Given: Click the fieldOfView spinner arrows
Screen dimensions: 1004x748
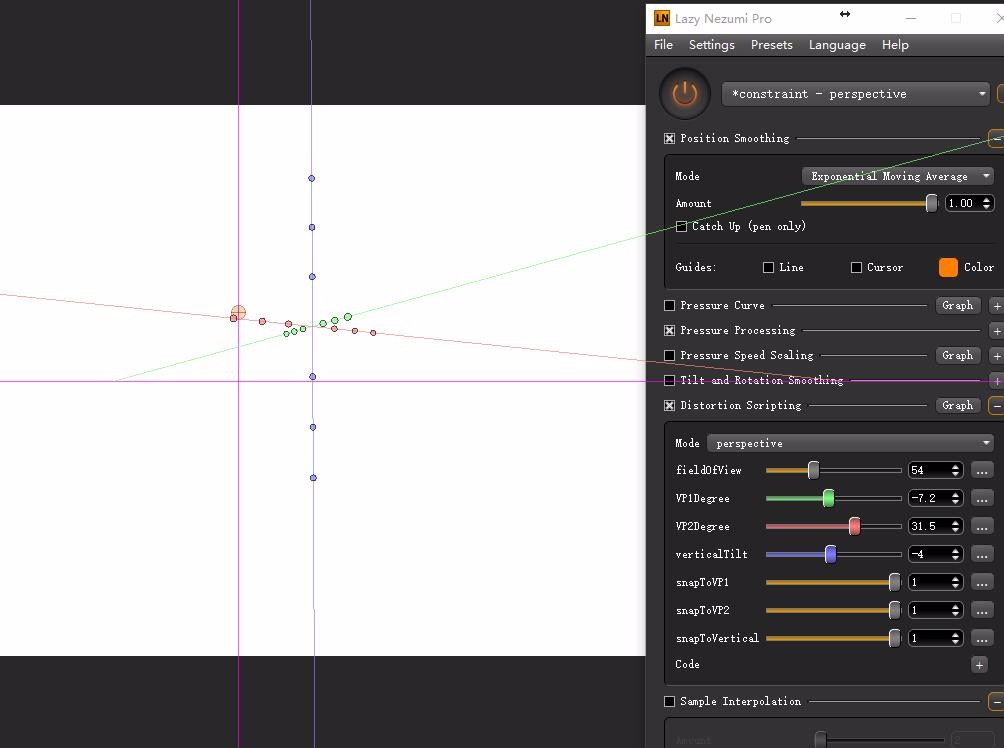Looking at the screenshot, I should (955, 470).
